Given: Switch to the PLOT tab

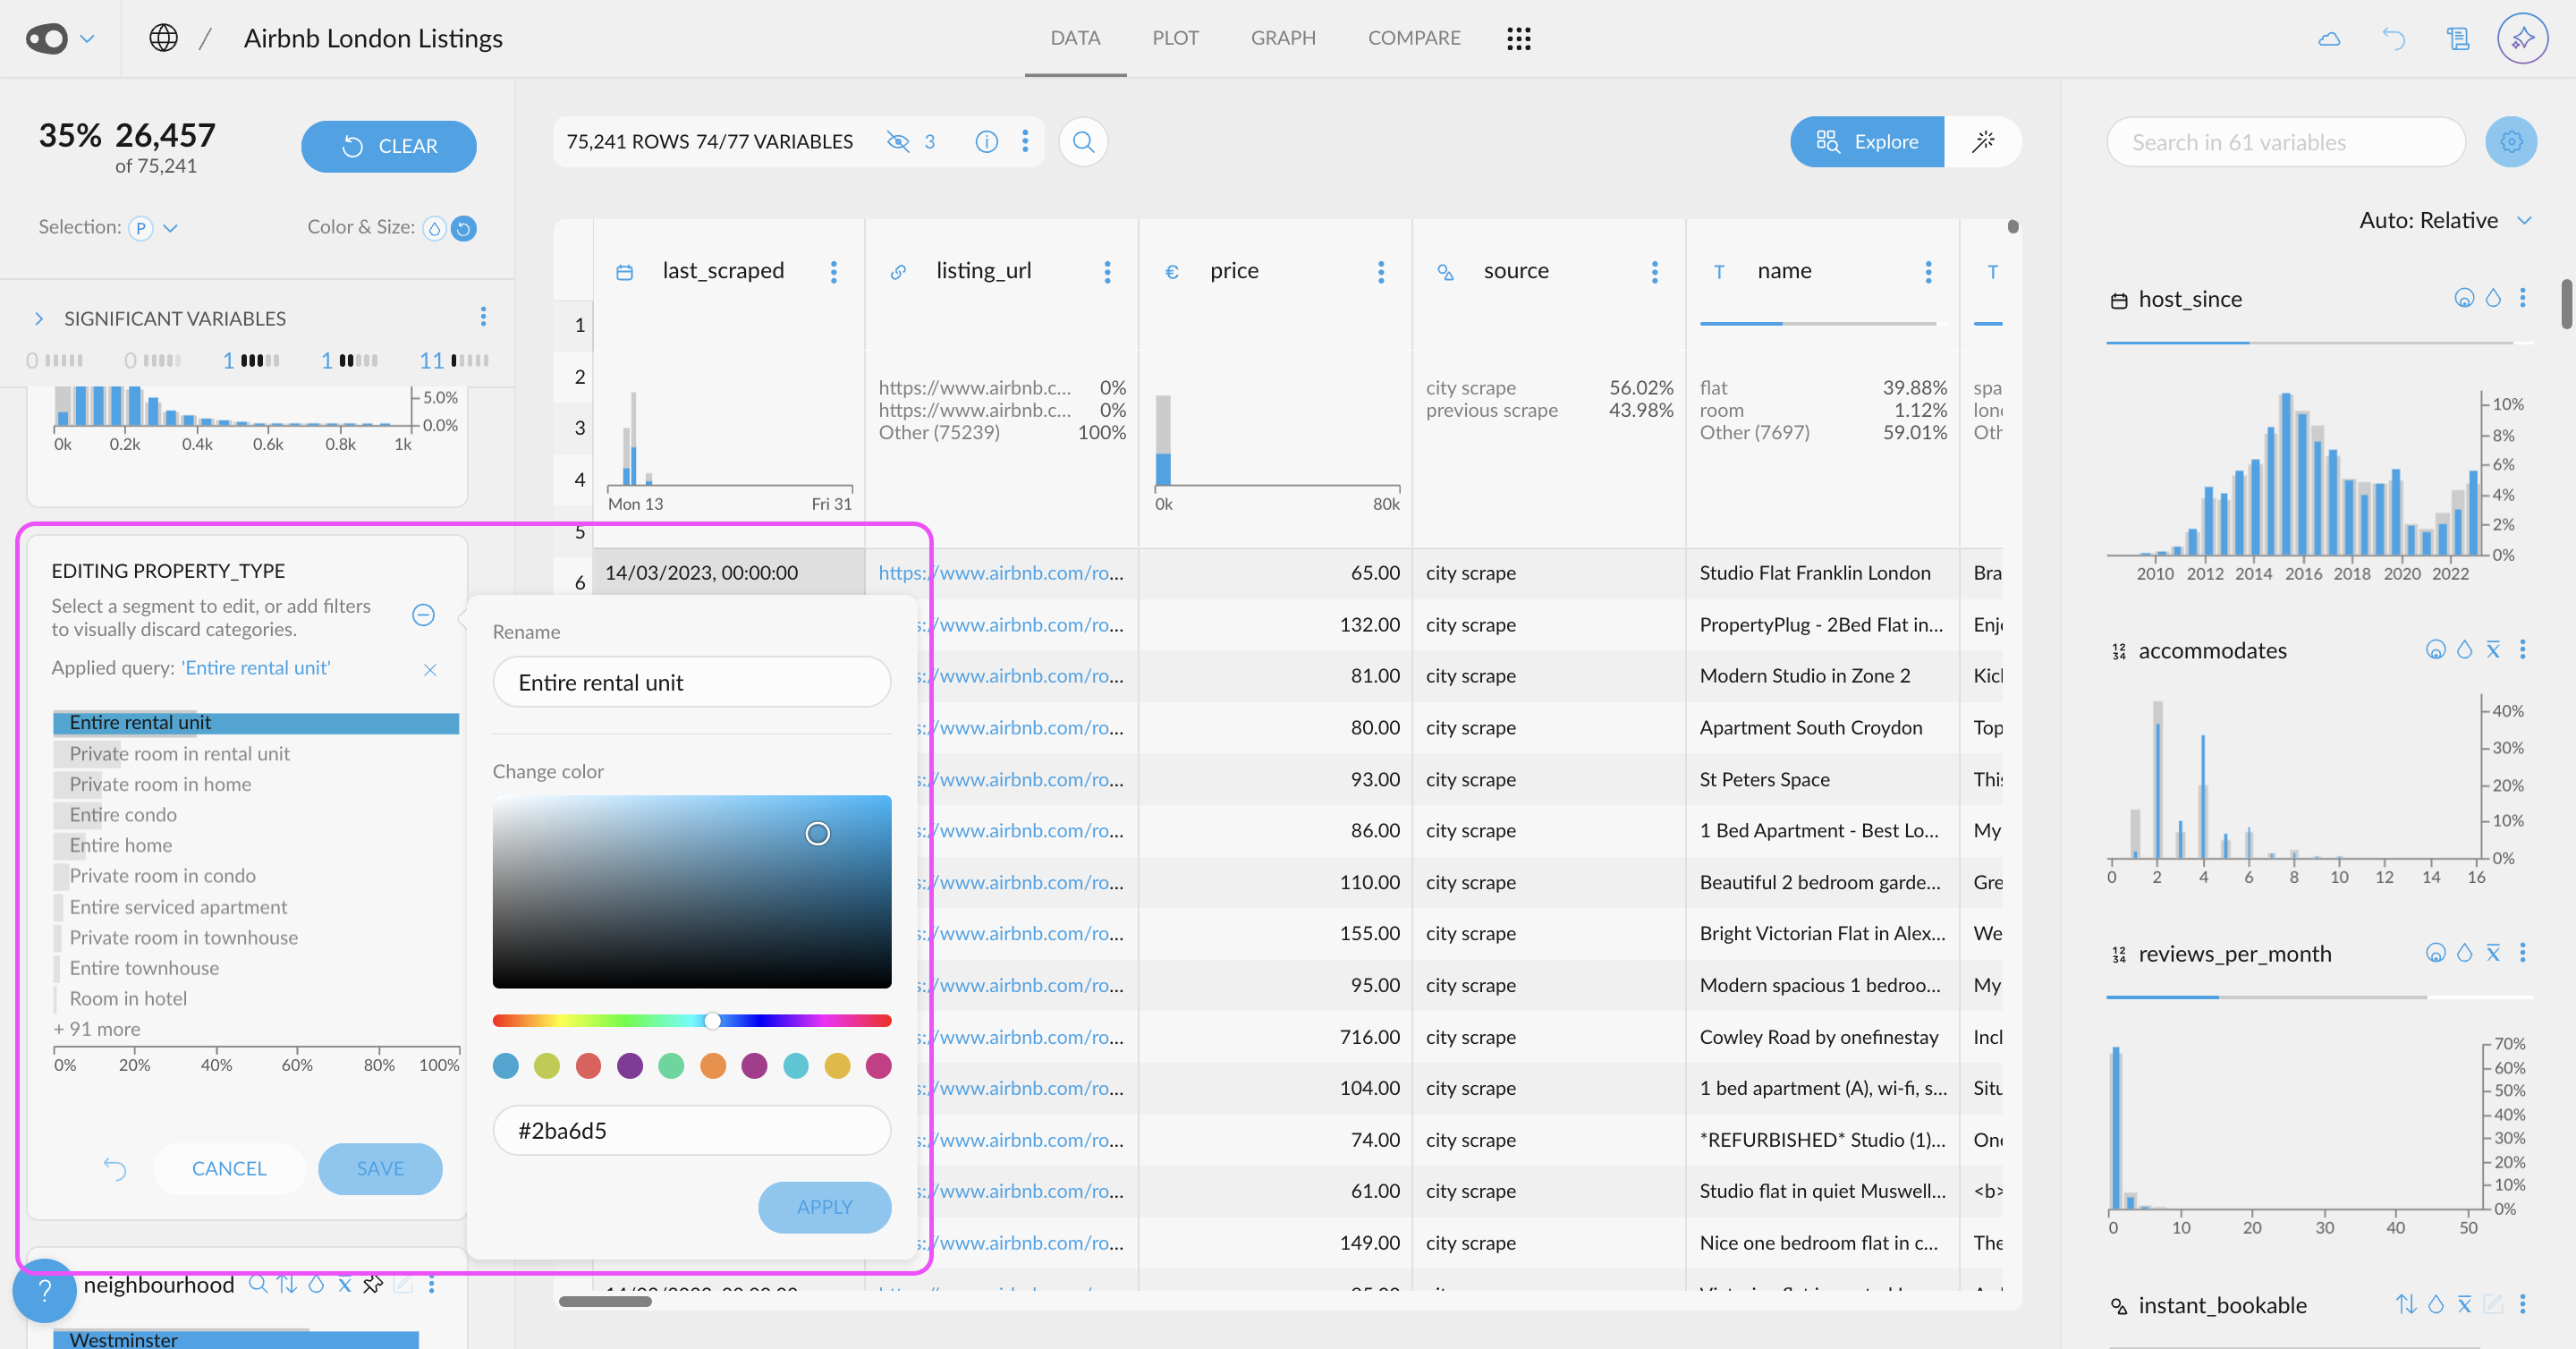Looking at the screenshot, I should coord(1175,38).
